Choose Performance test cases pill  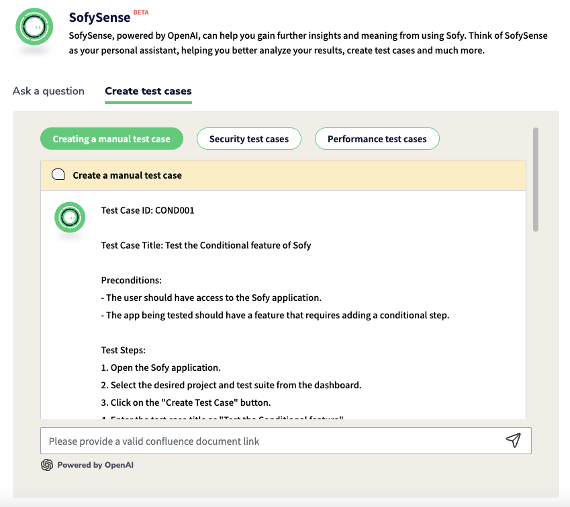(x=377, y=139)
